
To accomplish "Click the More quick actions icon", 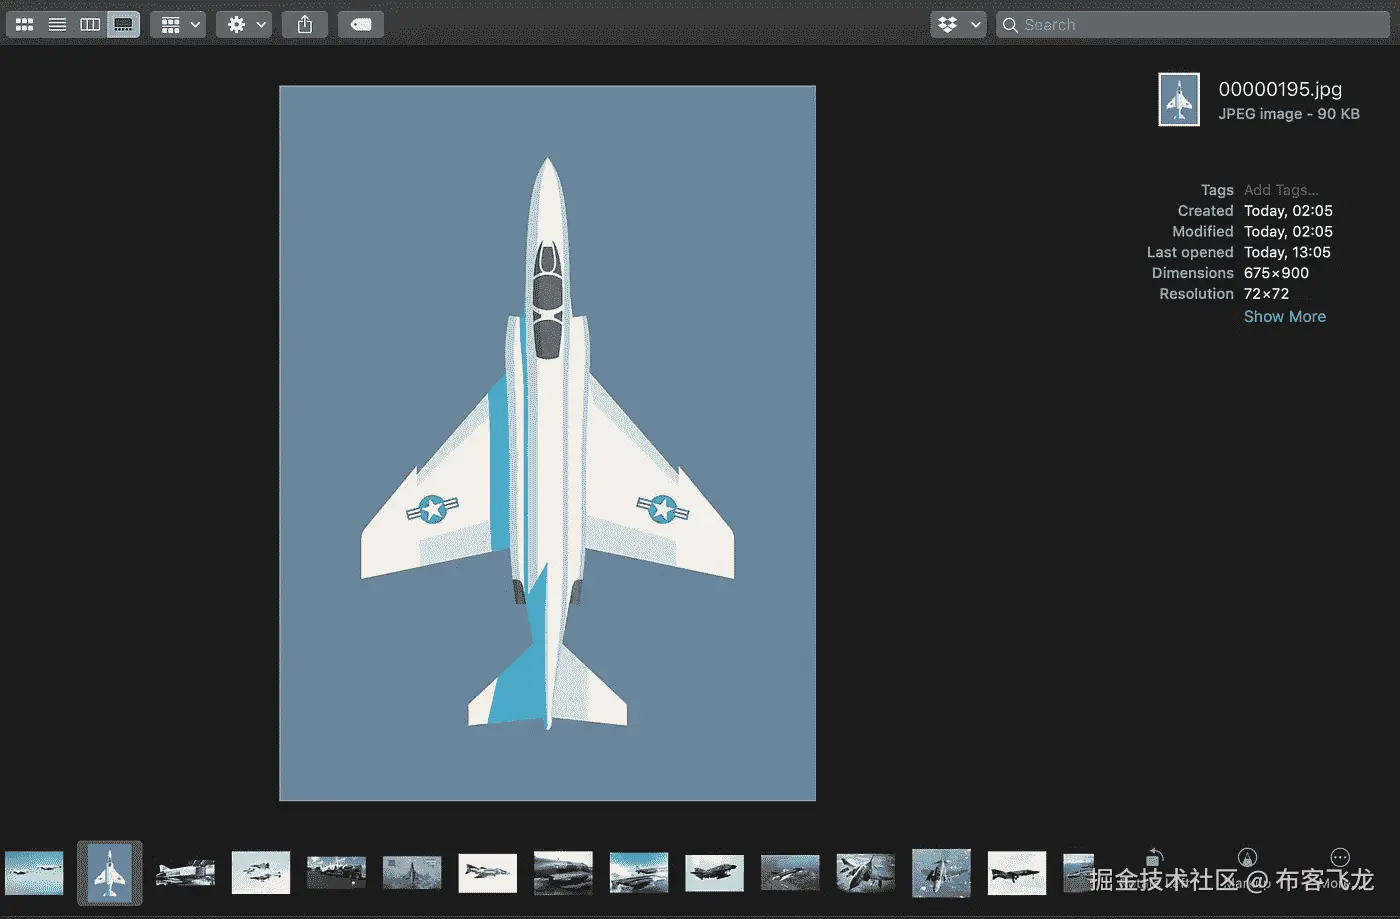I will [1340, 858].
